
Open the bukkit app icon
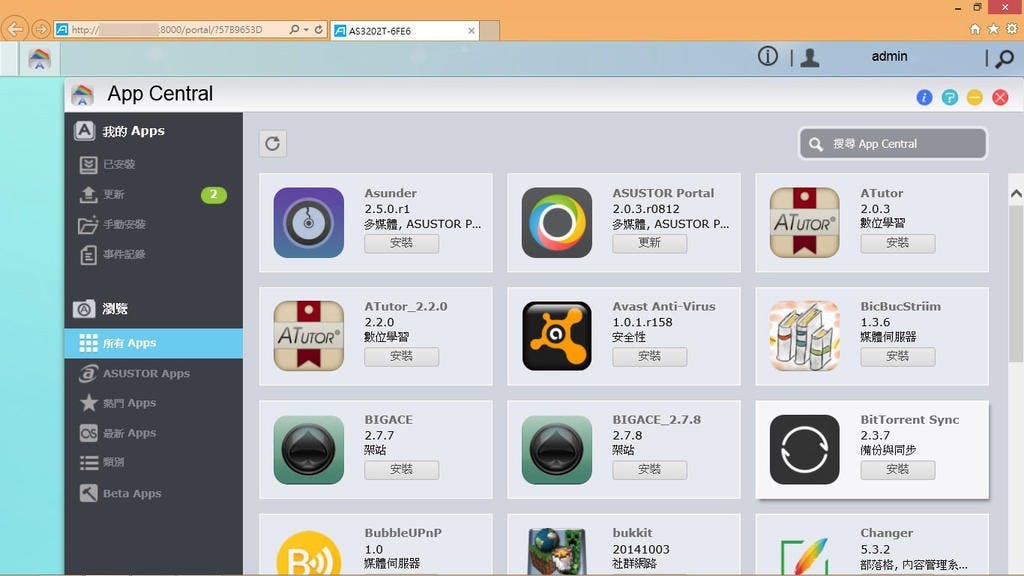click(557, 552)
